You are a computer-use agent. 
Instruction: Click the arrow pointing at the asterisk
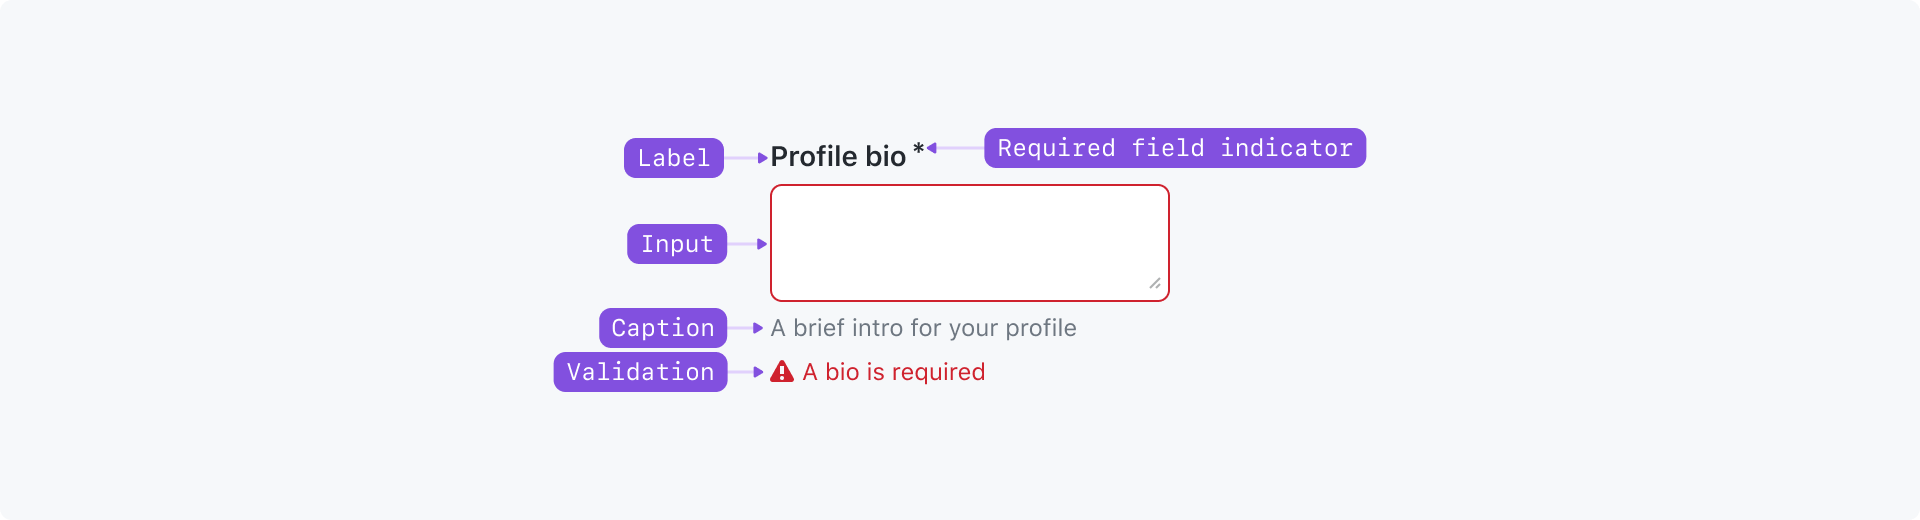pos(932,148)
